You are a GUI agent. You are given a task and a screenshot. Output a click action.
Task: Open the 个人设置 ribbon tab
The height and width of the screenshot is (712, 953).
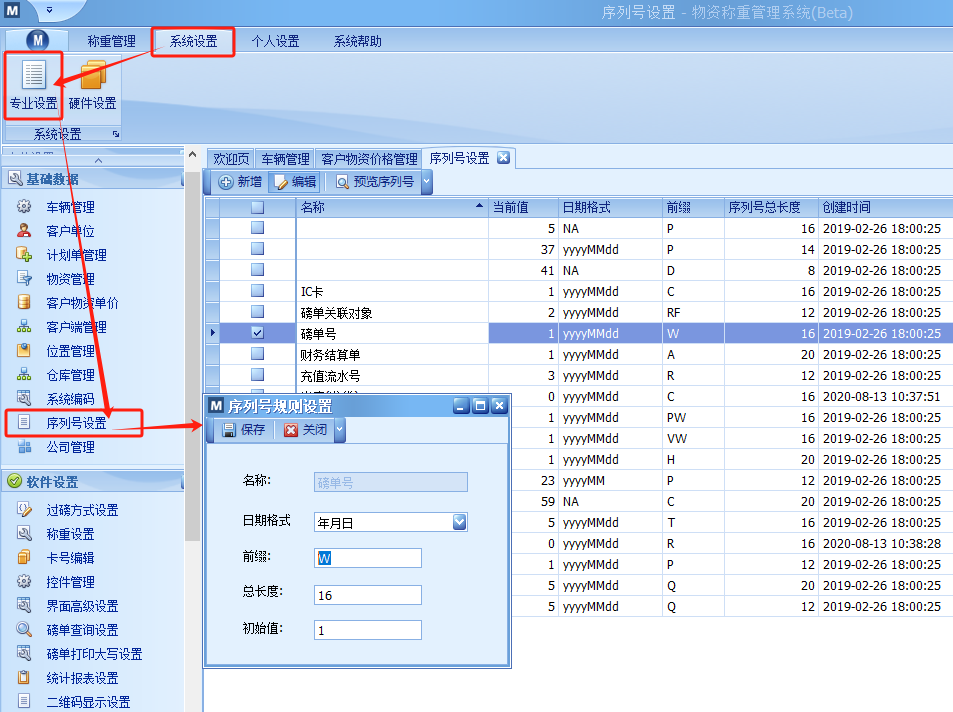pos(275,41)
